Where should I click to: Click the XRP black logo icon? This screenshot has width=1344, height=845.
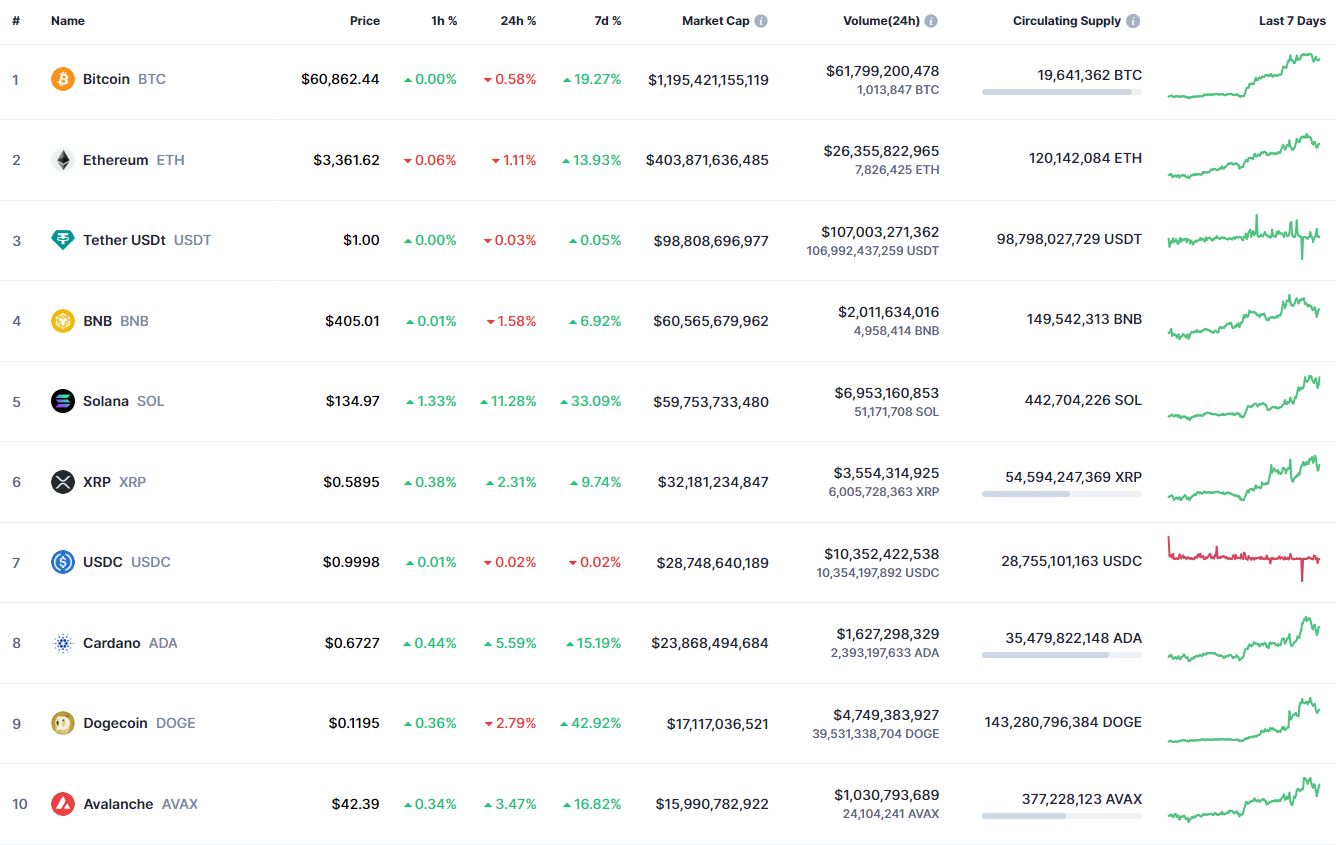pos(63,482)
